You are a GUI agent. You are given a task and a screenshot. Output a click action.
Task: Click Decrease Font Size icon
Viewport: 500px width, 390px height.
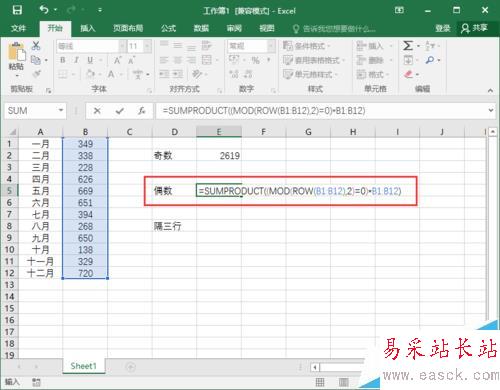click(131, 60)
